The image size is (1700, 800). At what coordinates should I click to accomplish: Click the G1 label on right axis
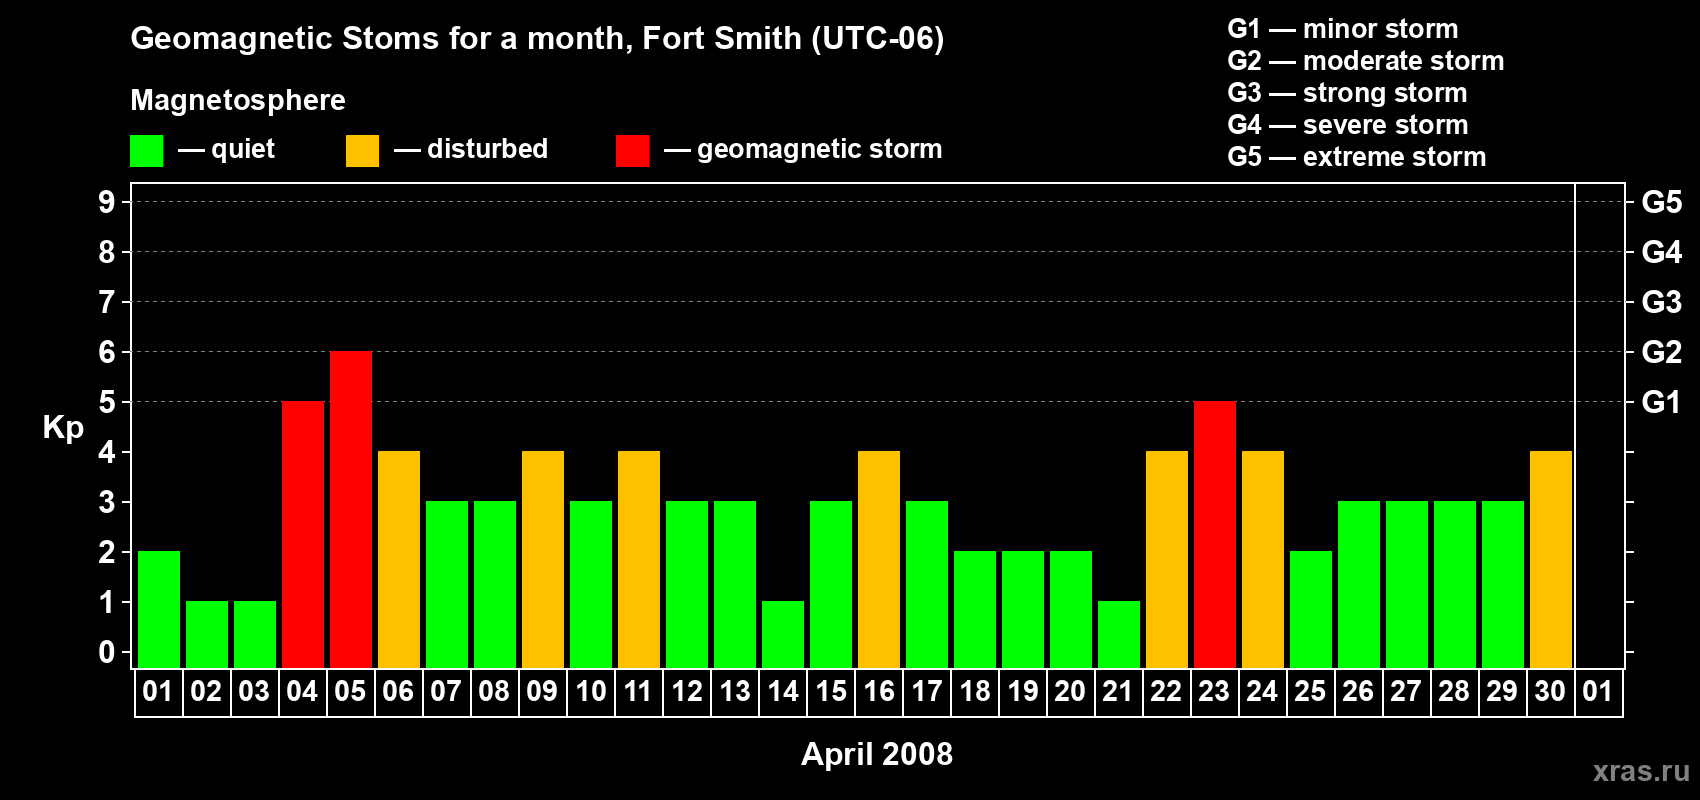(x=1662, y=402)
